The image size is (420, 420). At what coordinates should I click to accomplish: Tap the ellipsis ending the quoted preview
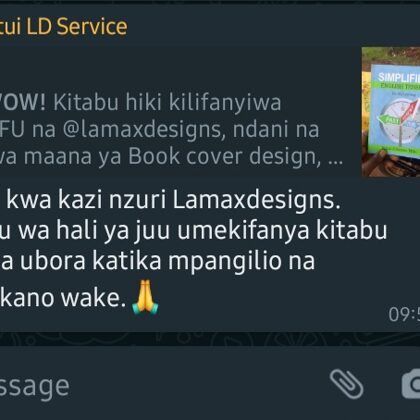[x=335, y=162]
